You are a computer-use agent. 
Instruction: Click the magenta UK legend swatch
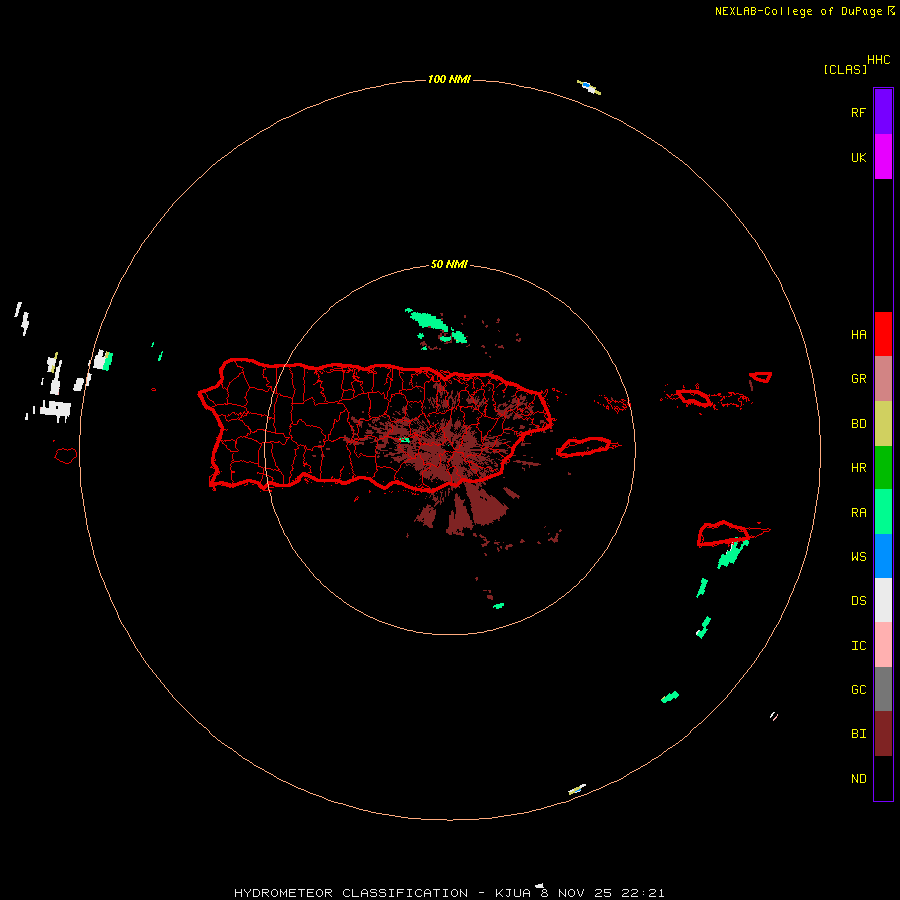[x=883, y=156]
